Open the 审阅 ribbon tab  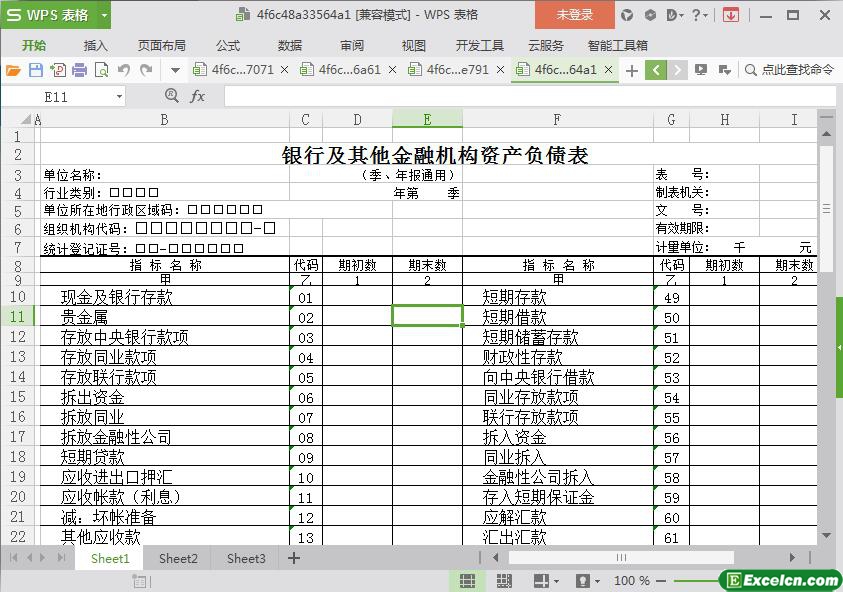352,46
